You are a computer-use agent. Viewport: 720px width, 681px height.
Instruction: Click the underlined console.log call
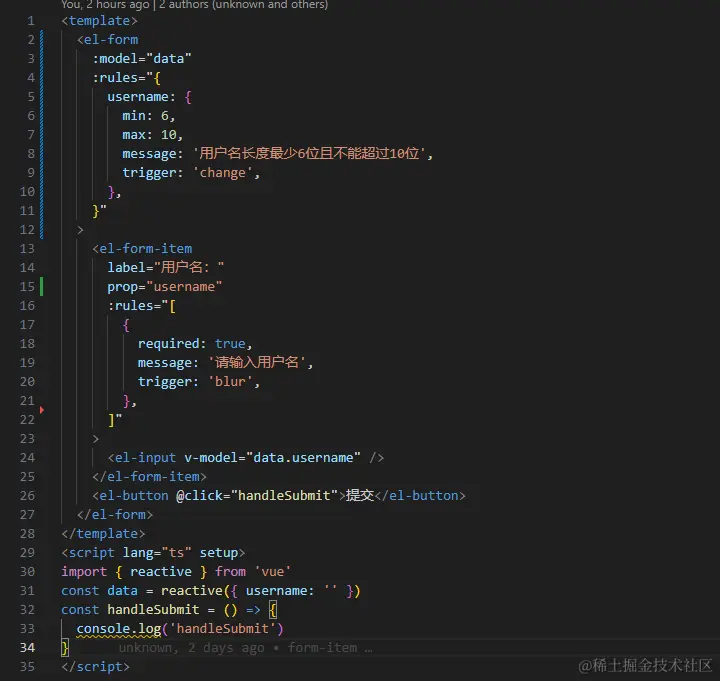[x=118, y=629]
